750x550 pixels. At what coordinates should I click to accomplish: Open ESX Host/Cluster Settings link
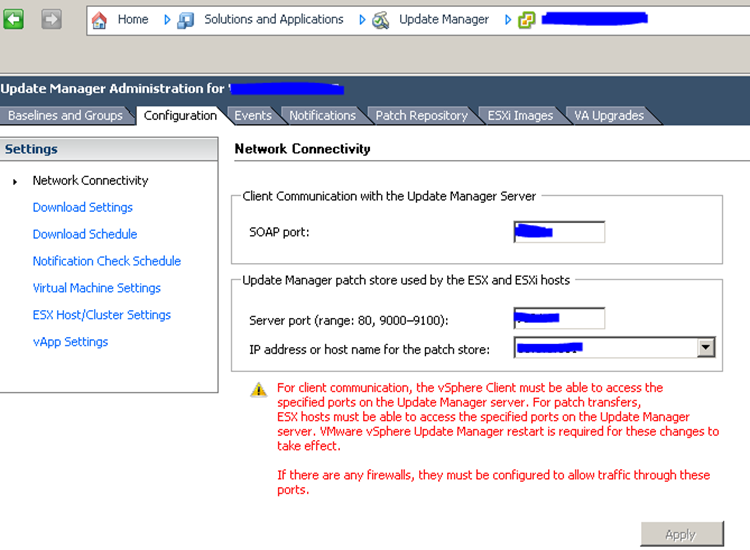pyautogui.click(x=101, y=315)
